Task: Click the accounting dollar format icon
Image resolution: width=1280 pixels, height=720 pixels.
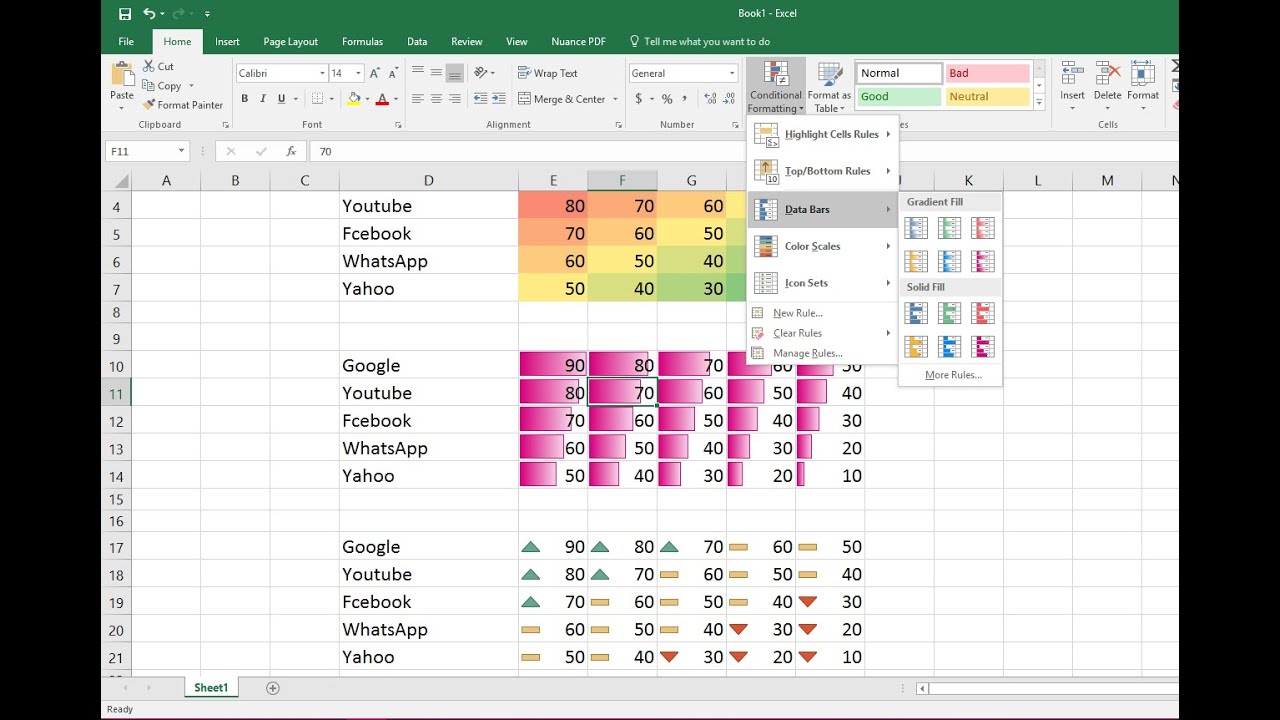Action: [638, 99]
